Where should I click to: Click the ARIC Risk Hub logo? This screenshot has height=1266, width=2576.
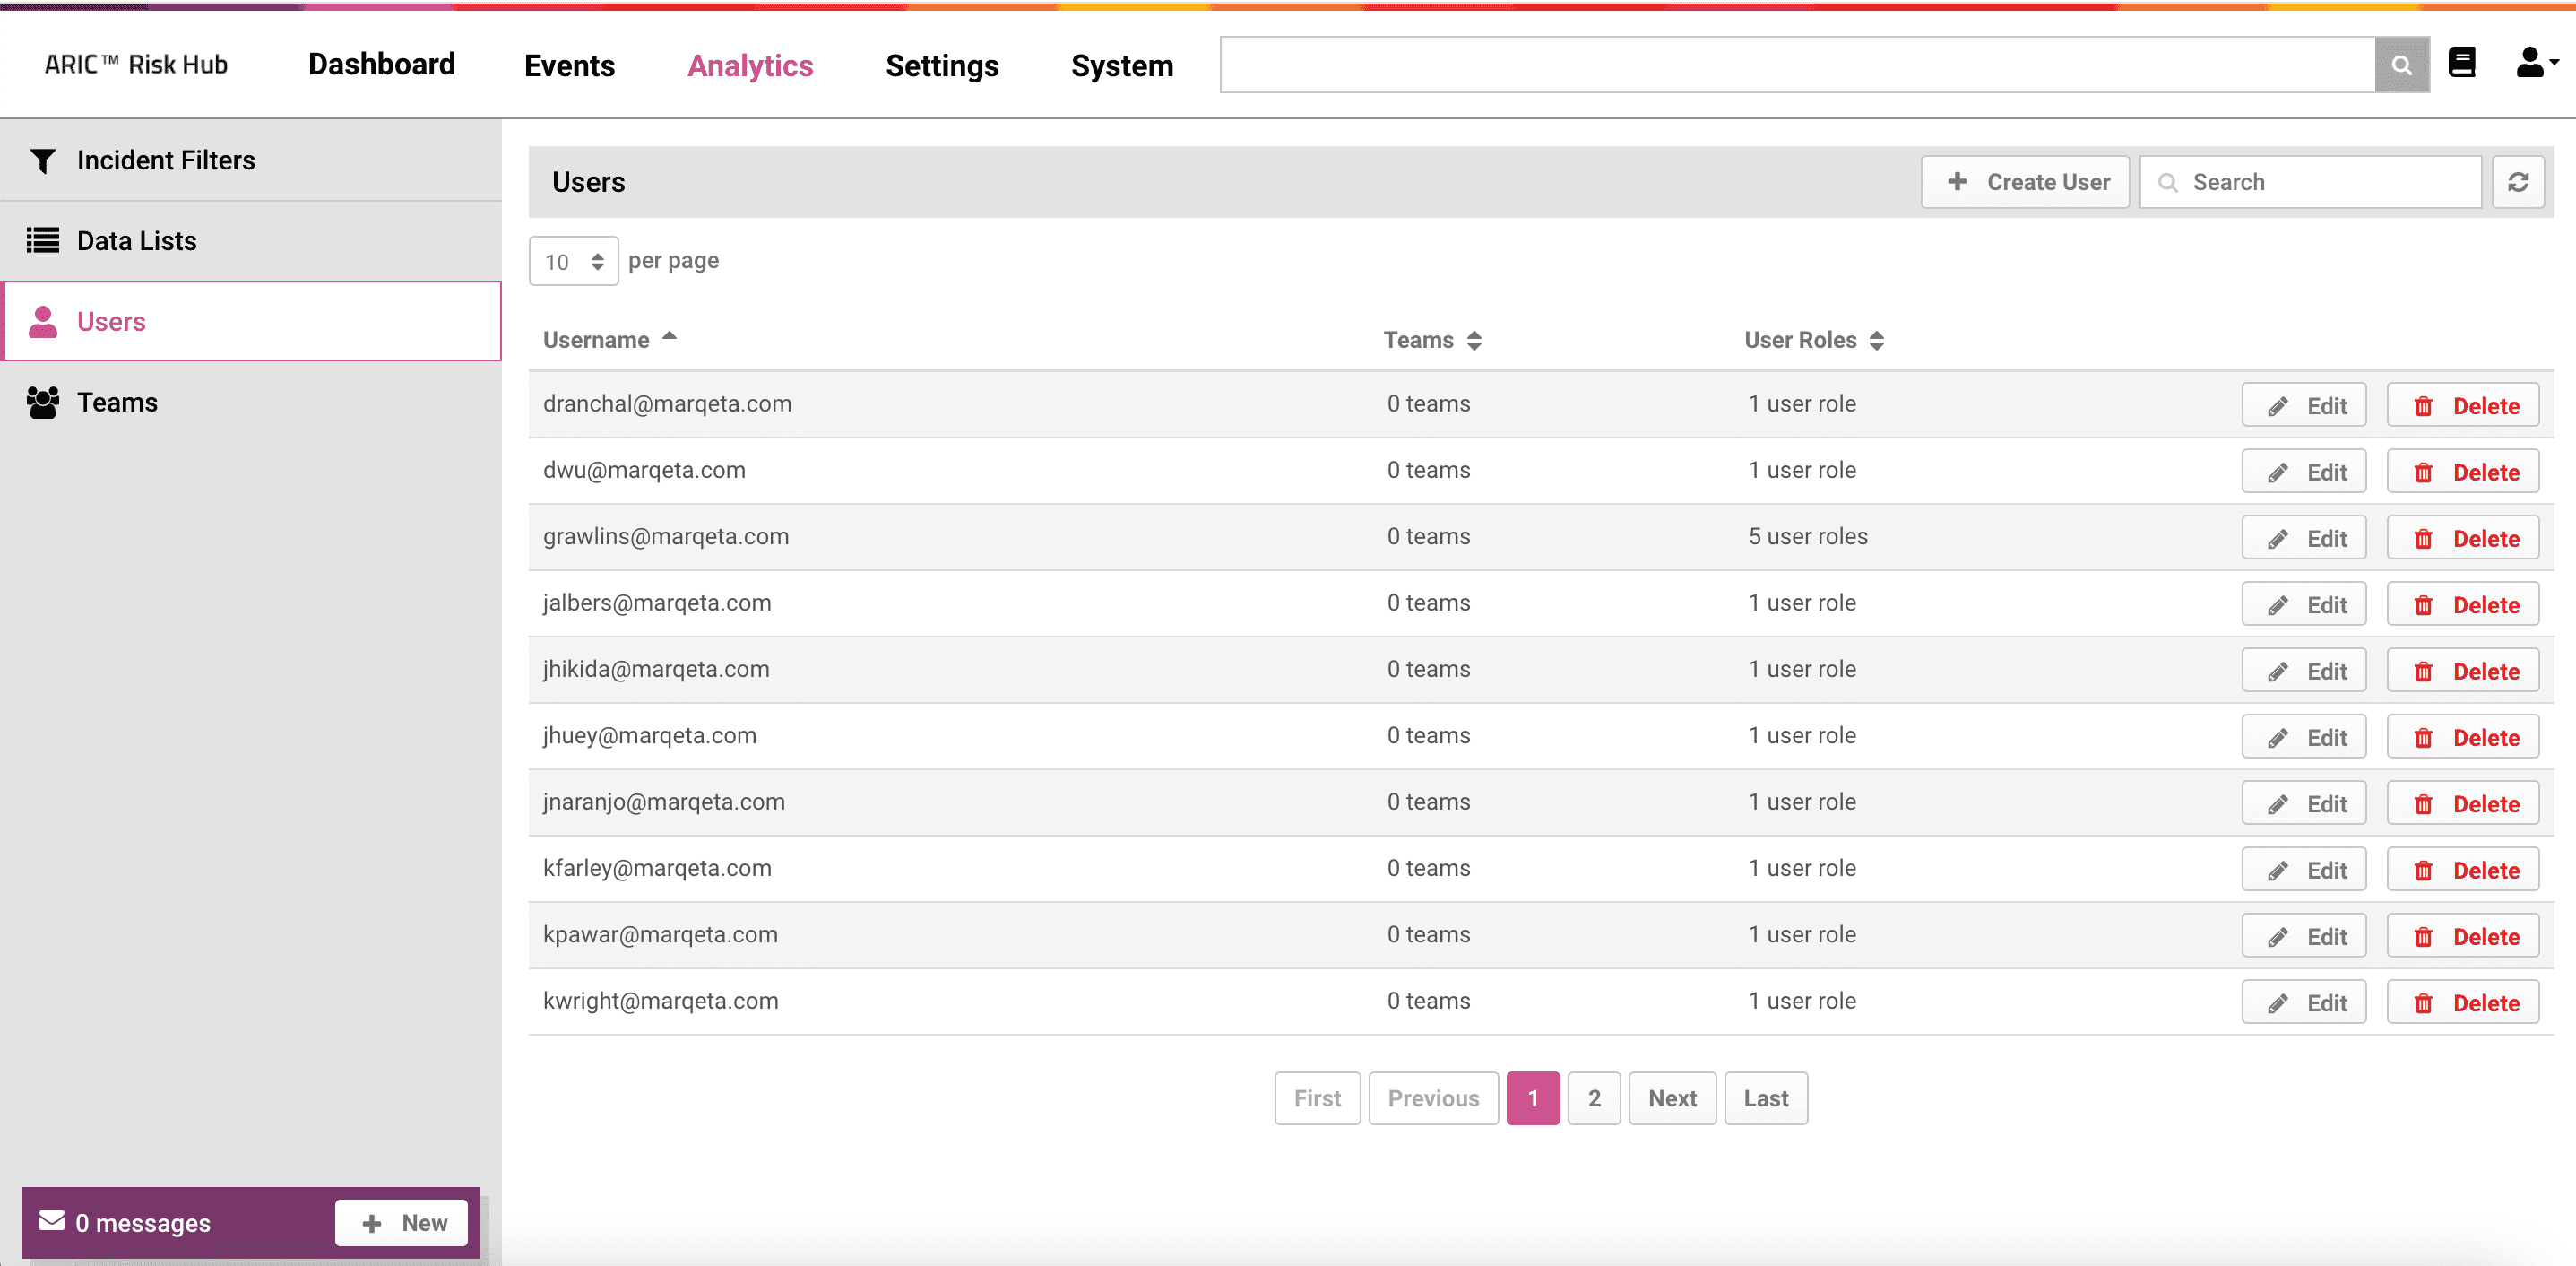click(x=136, y=65)
